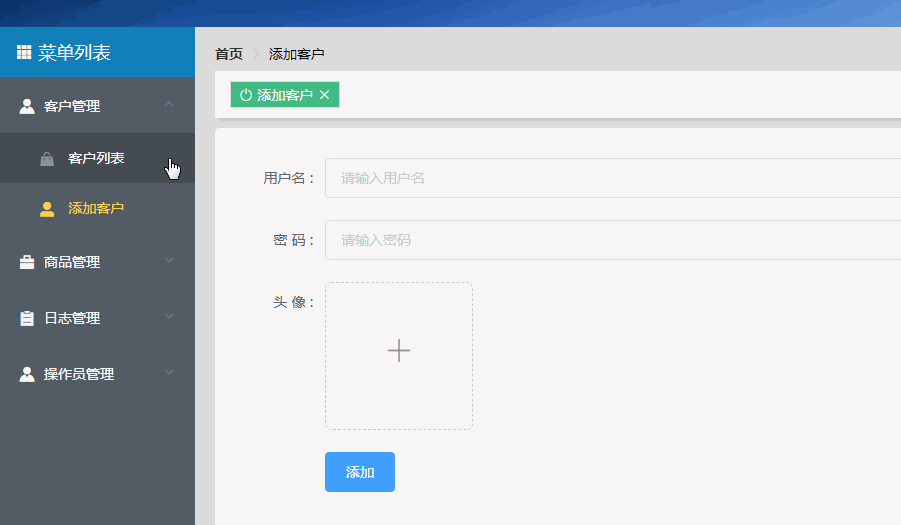Click the user icon beside 操作员管理
The image size is (901, 525).
[27, 375]
